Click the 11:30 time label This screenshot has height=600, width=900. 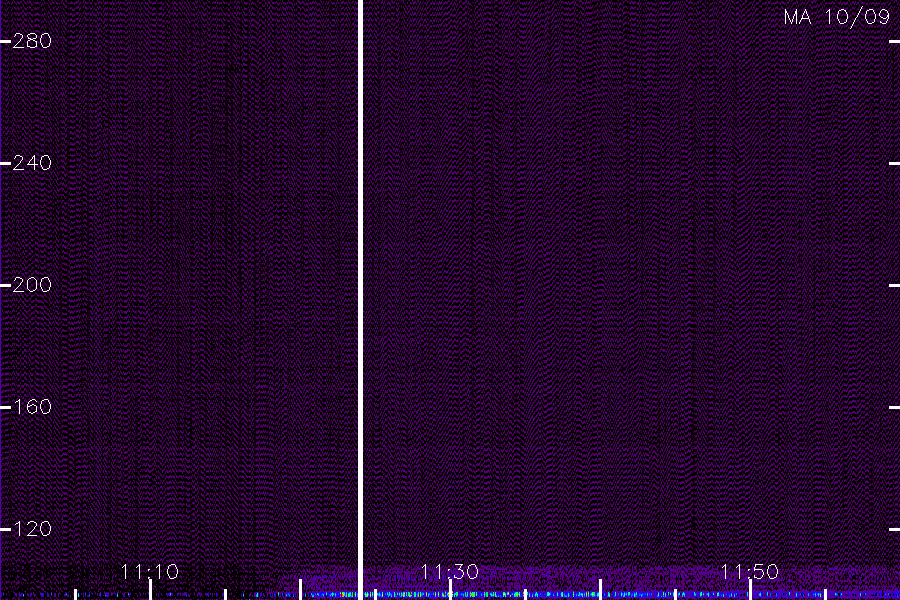pyautogui.click(x=449, y=572)
